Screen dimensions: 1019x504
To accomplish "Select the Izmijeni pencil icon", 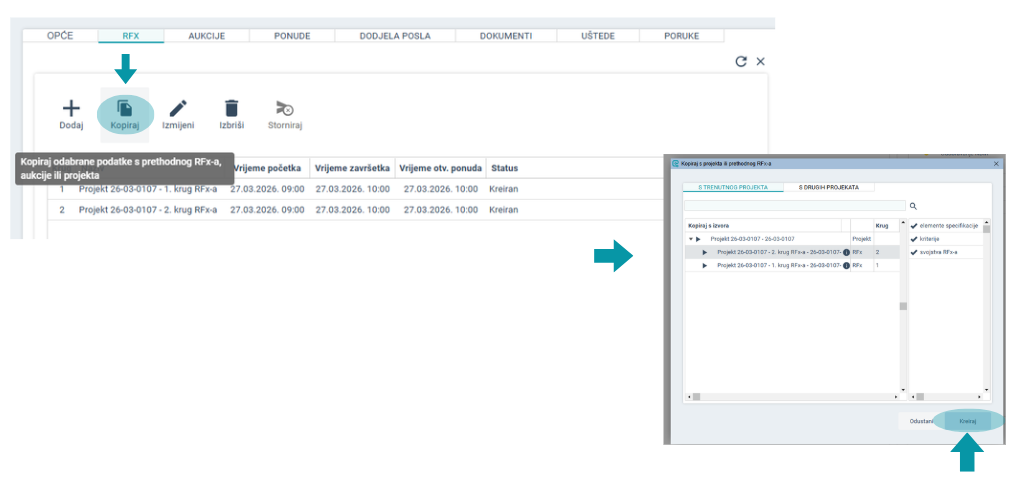I will 178,108.
